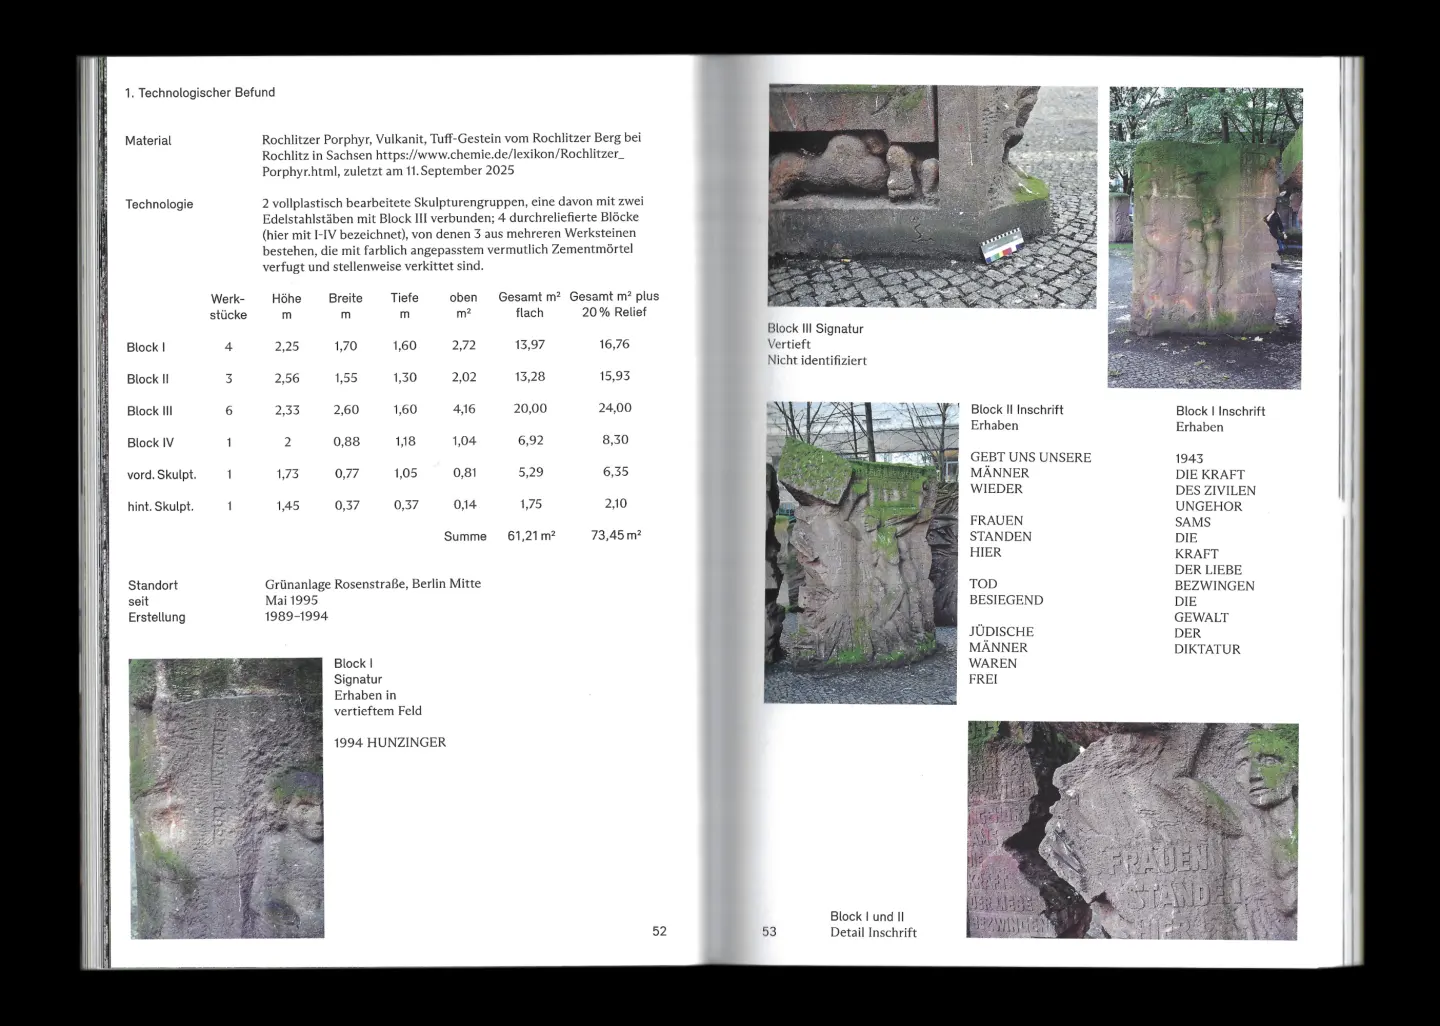The width and height of the screenshot is (1440, 1026).
Task: Click the '1. Technologischer Befund' heading
Action: click(200, 93)
